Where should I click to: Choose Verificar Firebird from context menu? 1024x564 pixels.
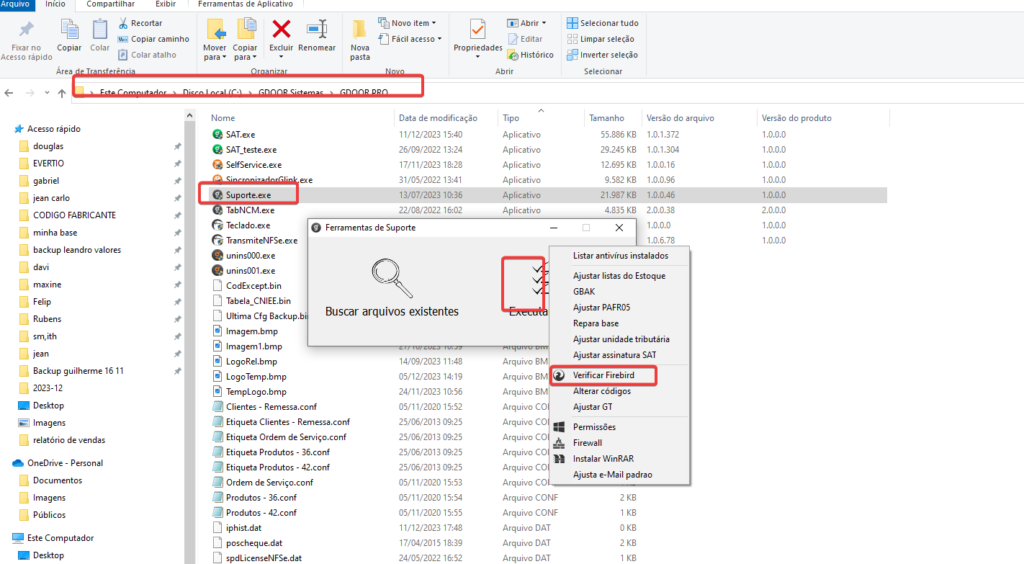tap(603, 375)
